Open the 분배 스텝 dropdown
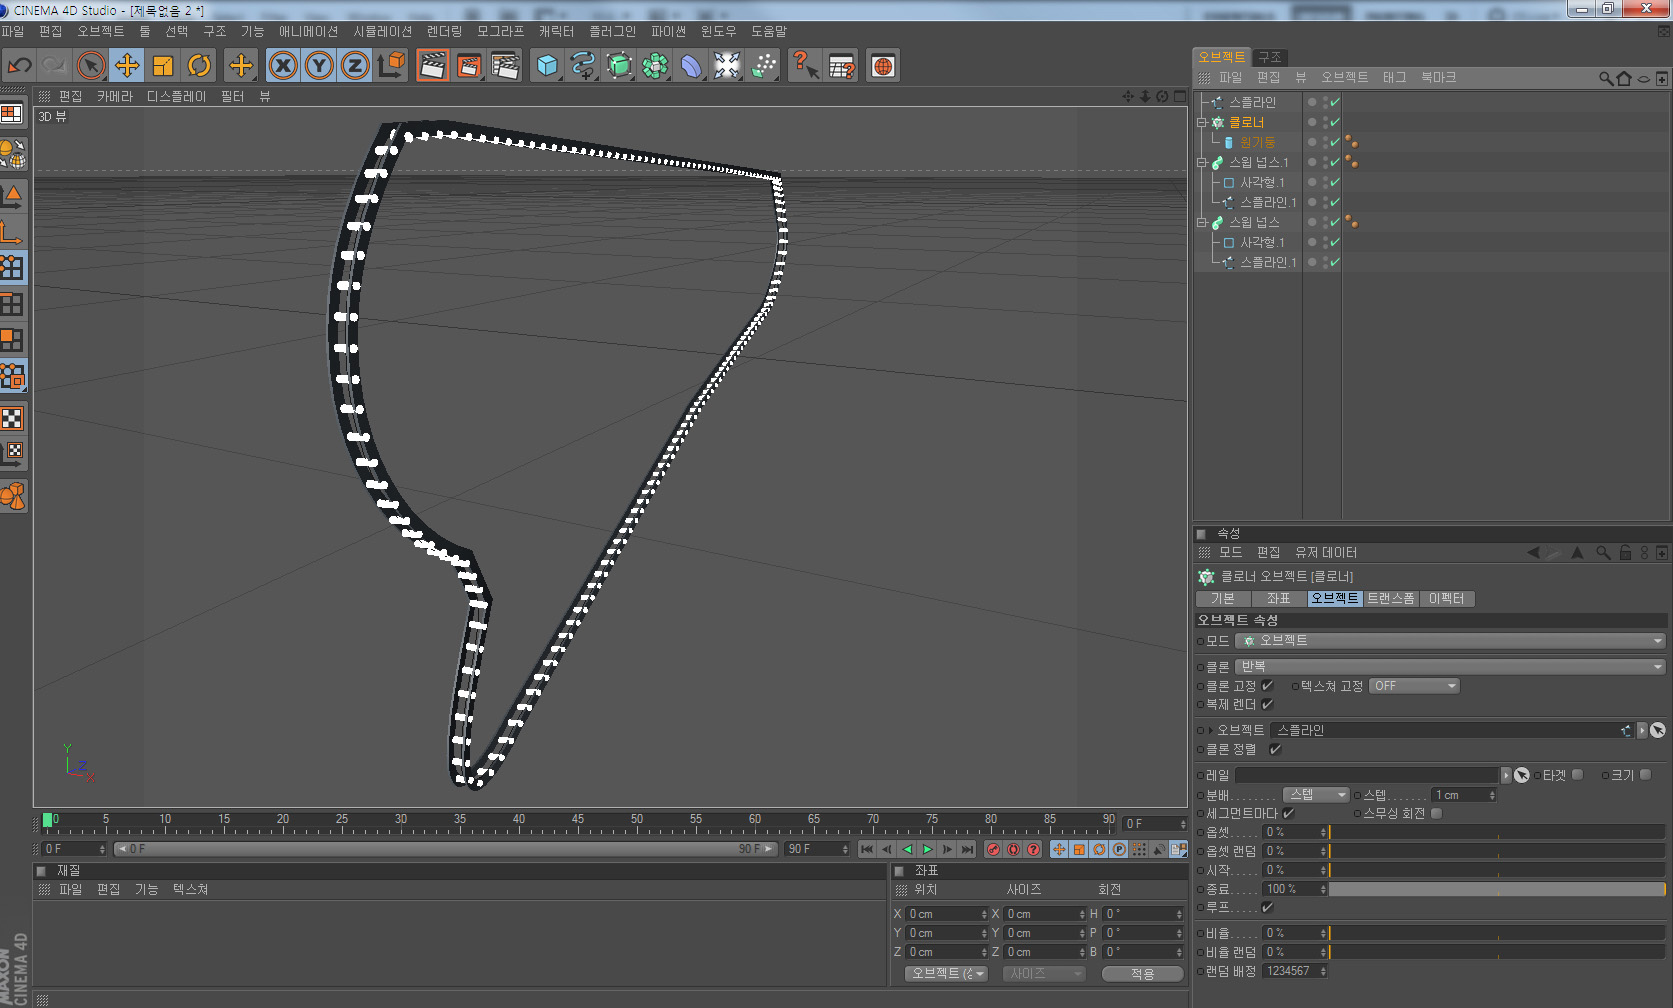This screenshot has height=1008, width=1673. (1316, 795)
